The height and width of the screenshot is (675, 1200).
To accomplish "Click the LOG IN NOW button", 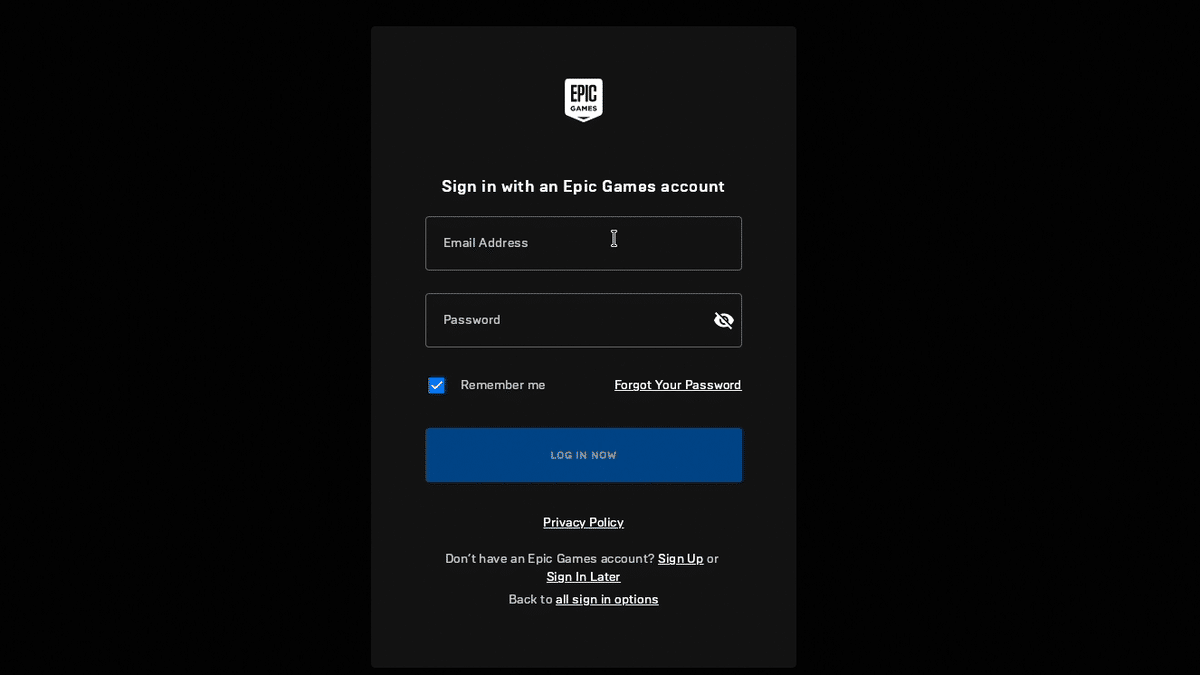I will (x=583, y=455).
